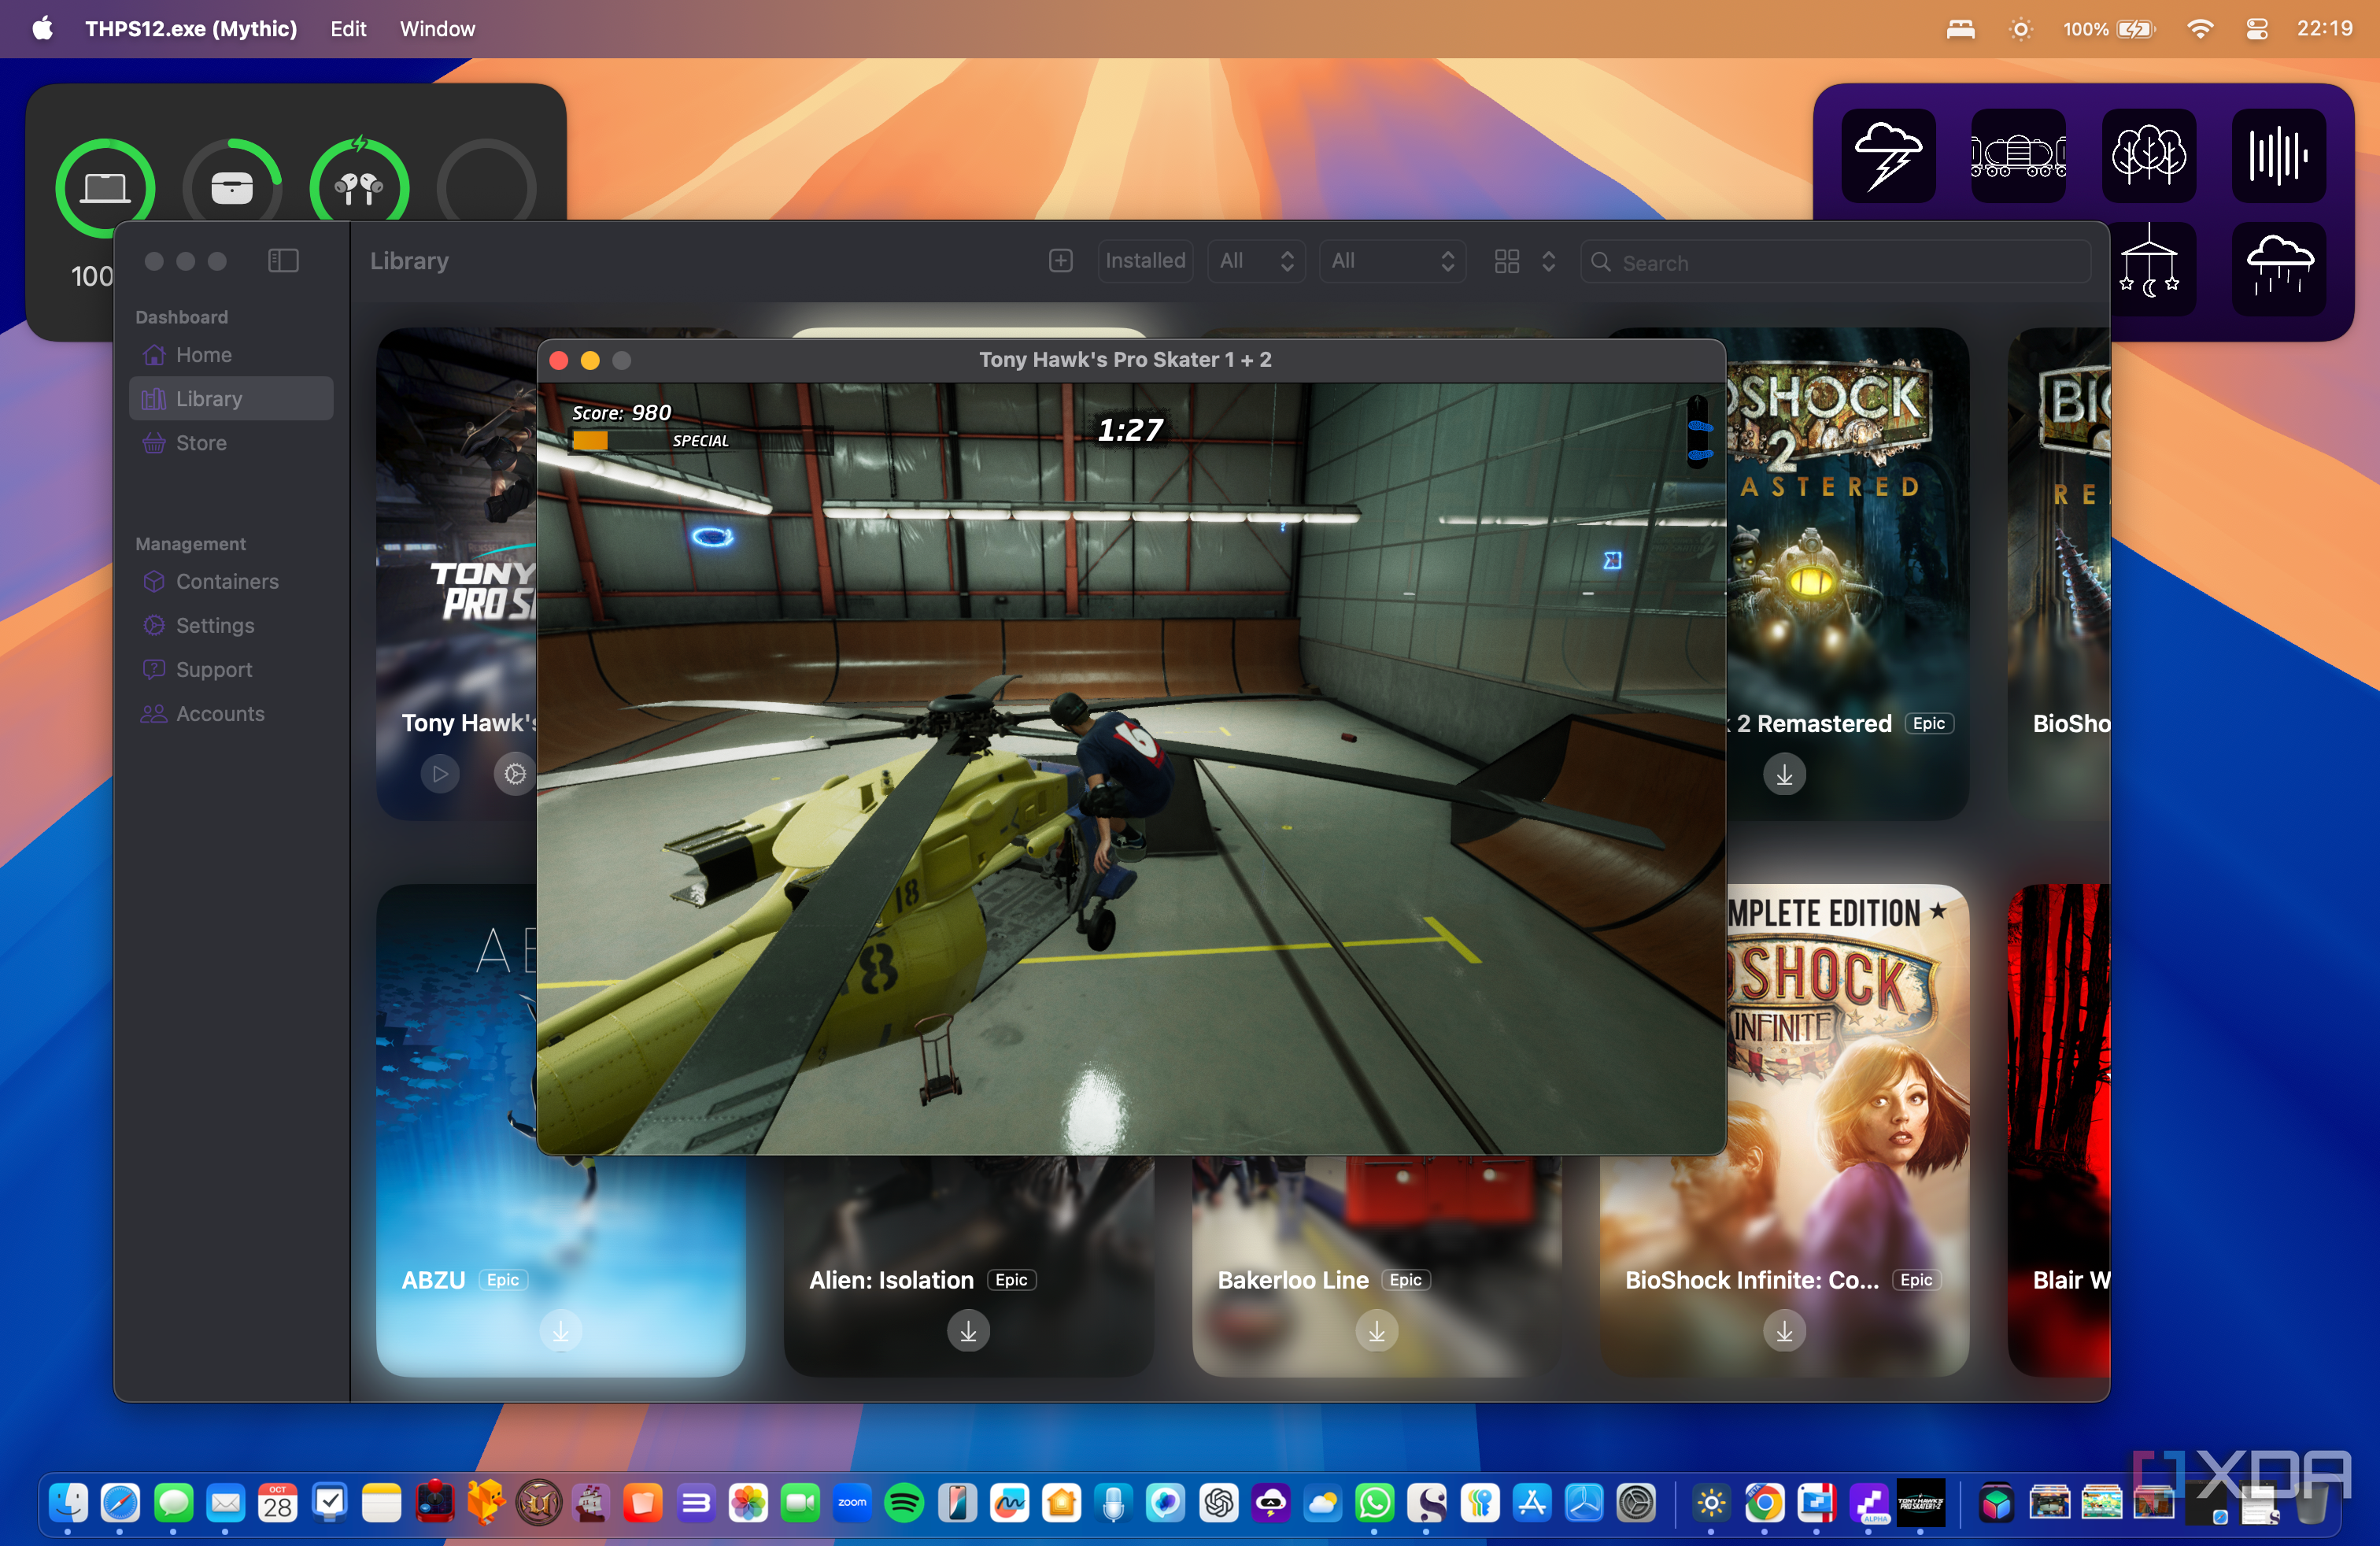Open the second All filter dropdown

point(1392,261)
